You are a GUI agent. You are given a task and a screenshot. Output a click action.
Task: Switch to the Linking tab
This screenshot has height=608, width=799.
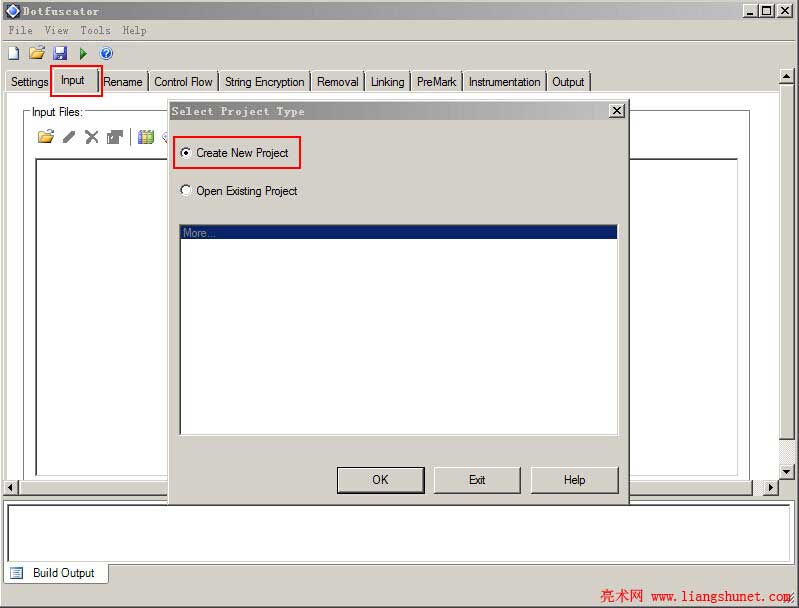(x=388, y=82)
